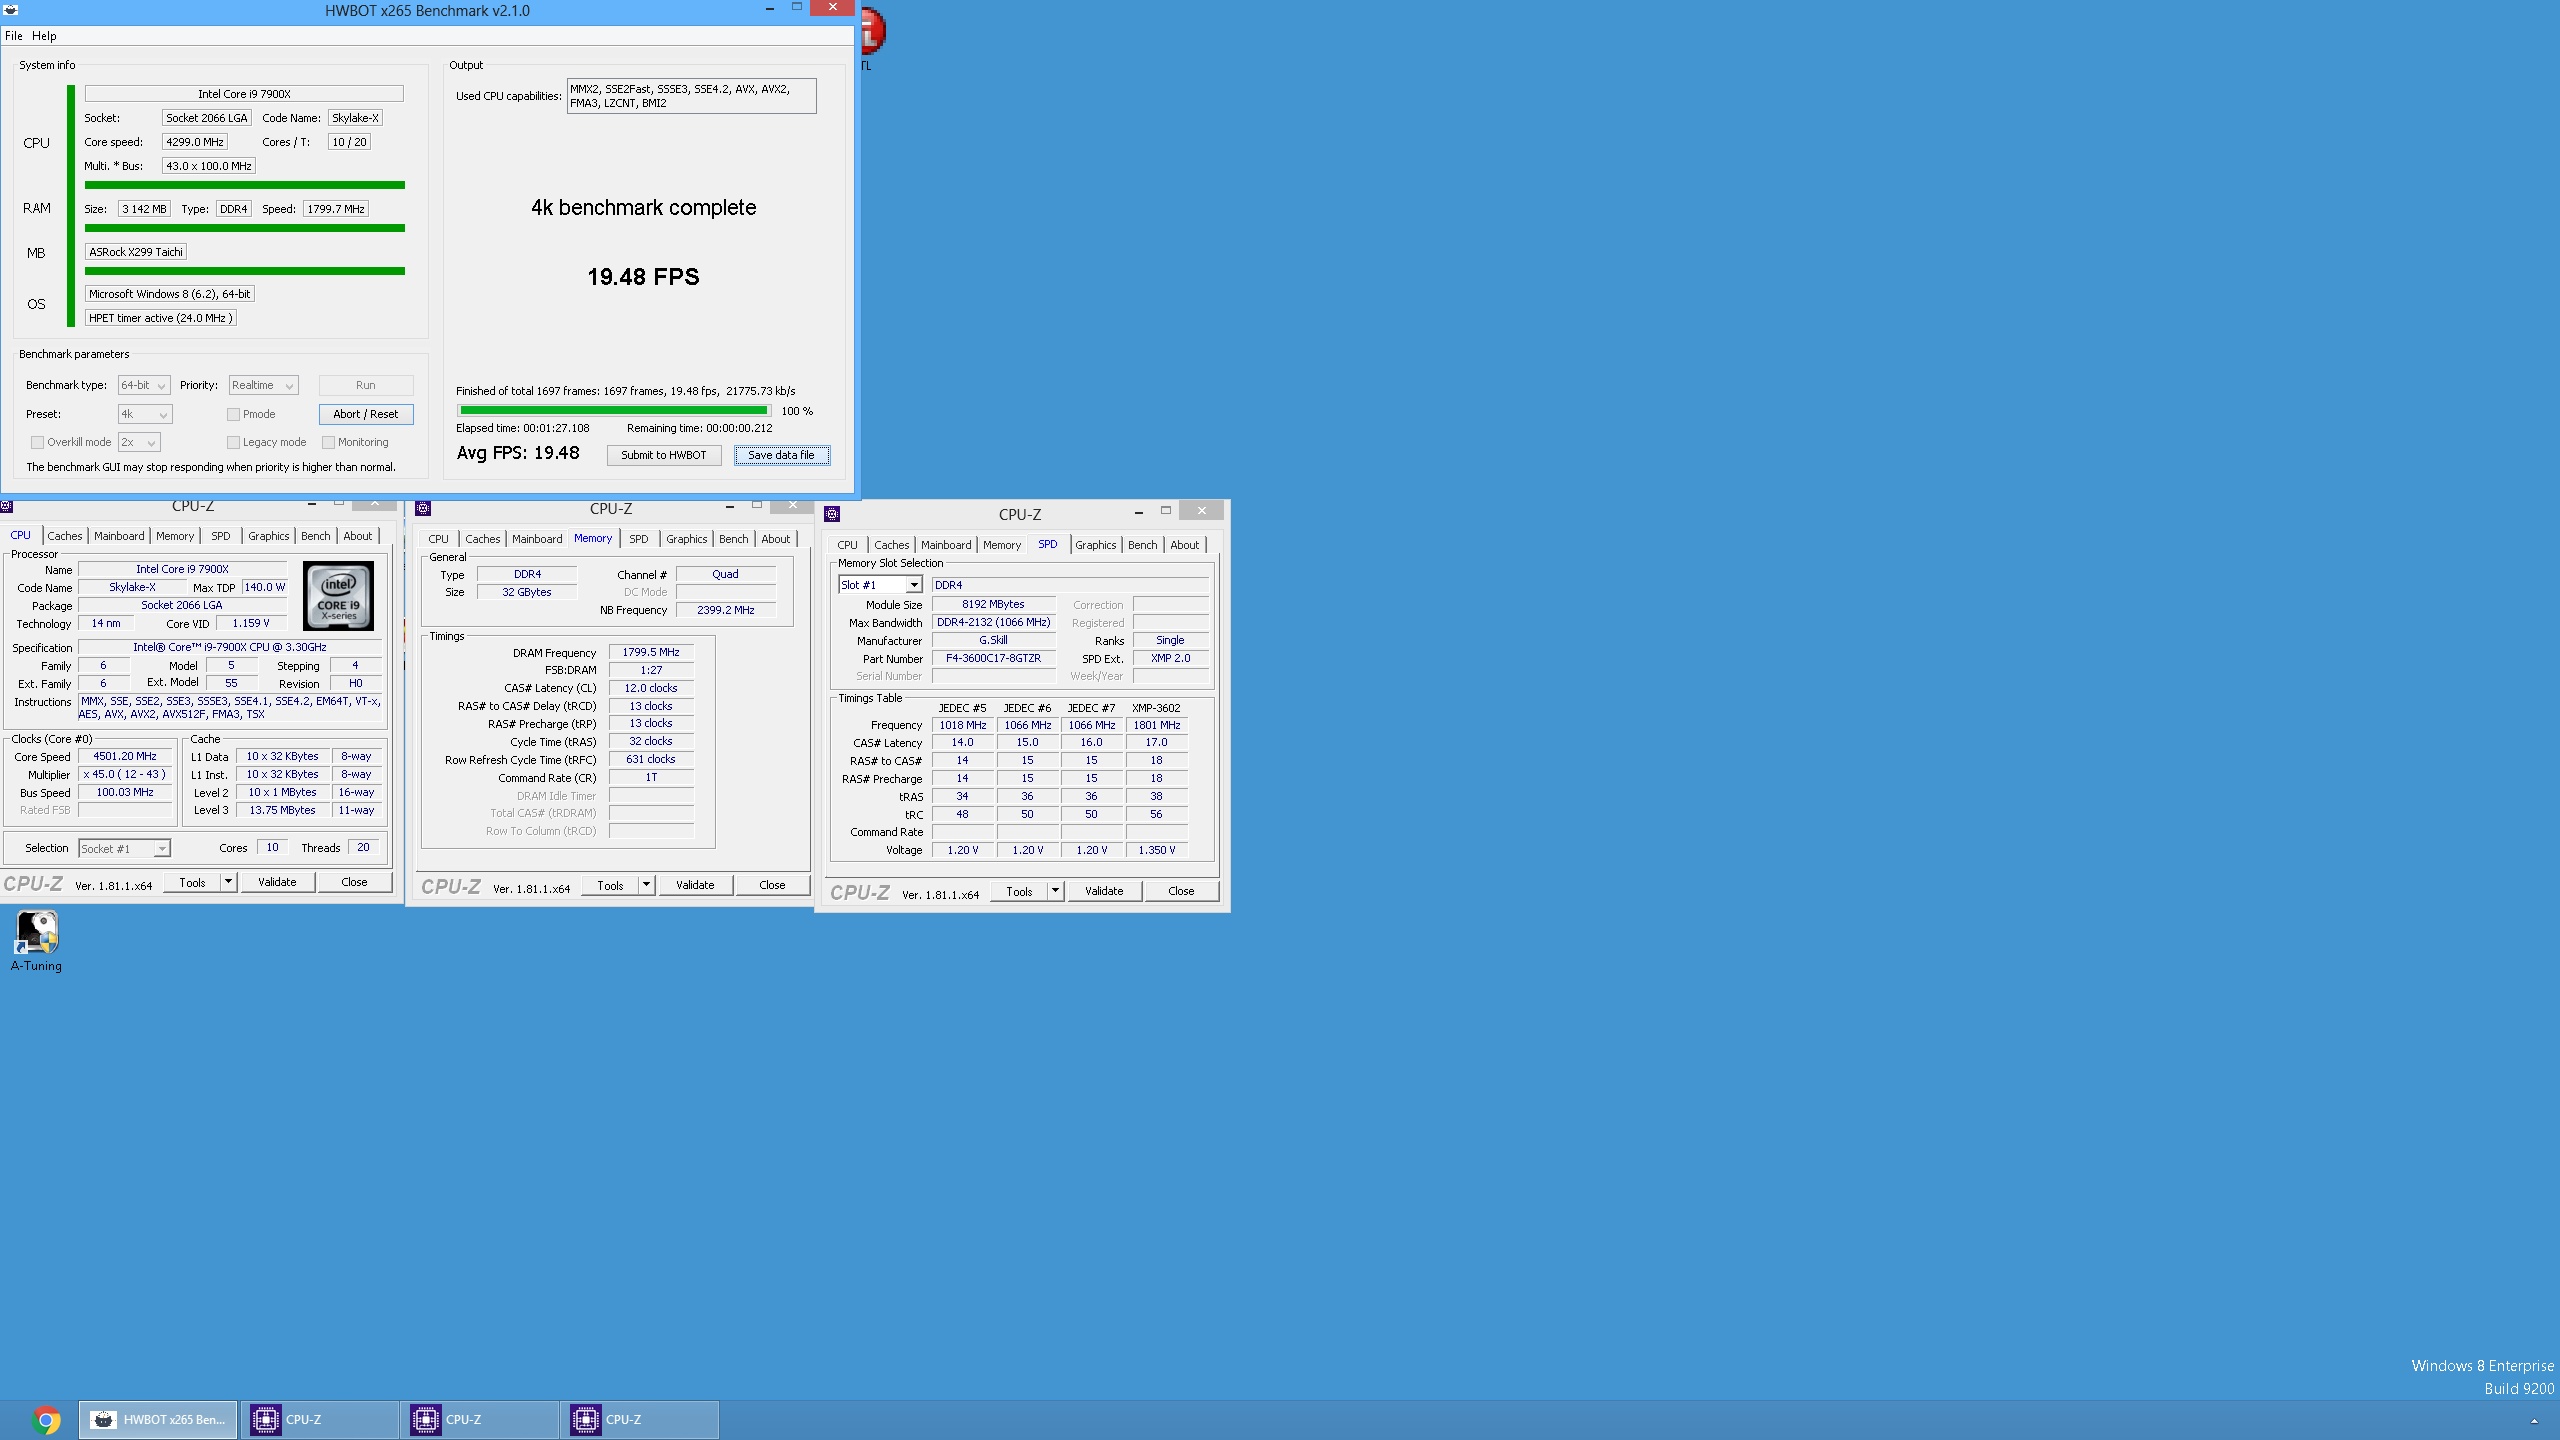Screen dimensions: 2560x1440
Task: Click the 19.48 FPS result text
Action: click(643, 277)
